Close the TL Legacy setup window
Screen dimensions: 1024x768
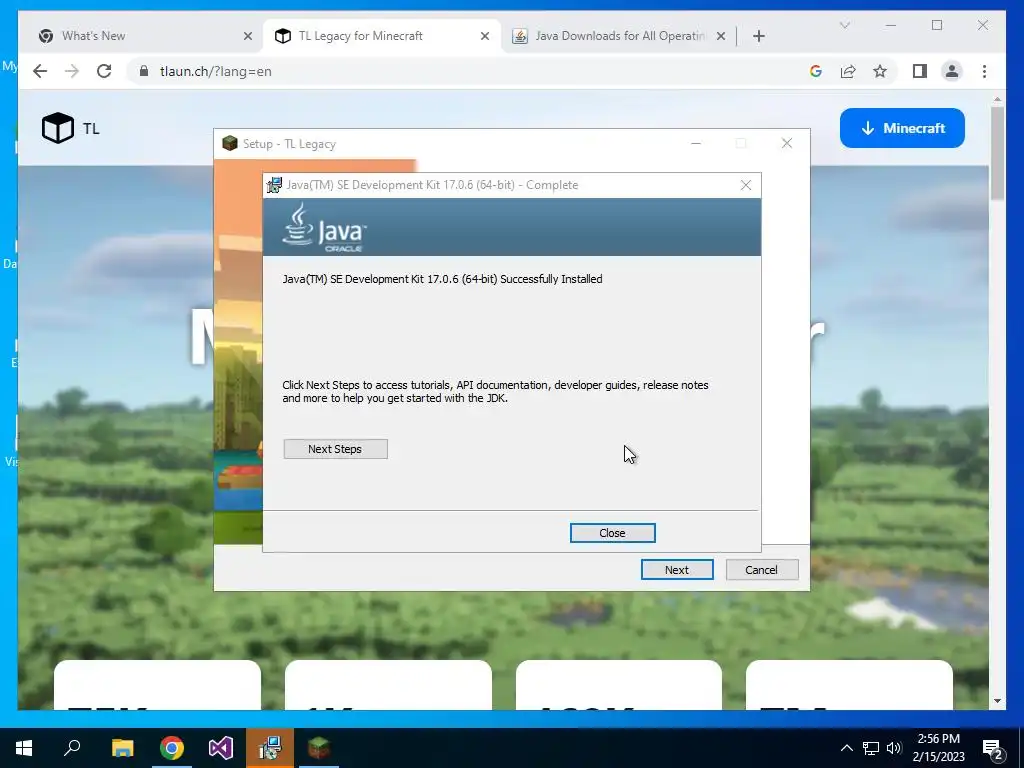(787, 144)
